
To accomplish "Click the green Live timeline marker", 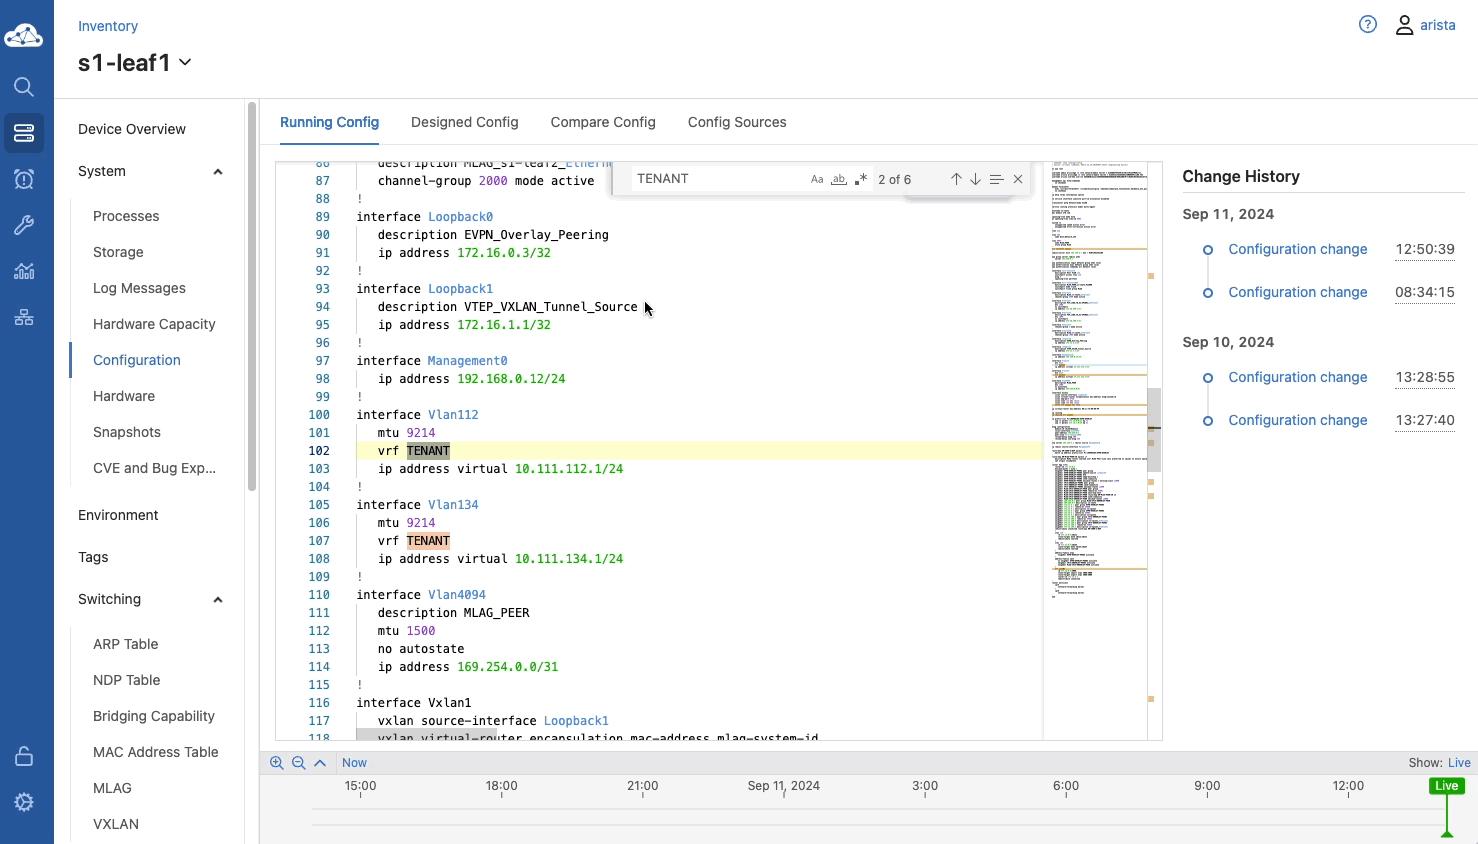I will point(1446,786).
